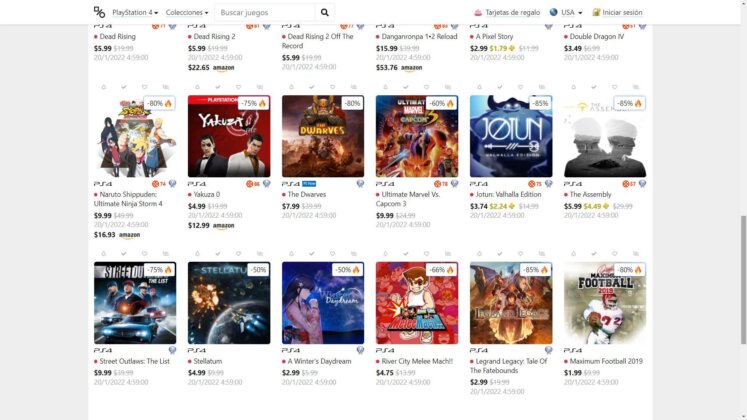The width and height of the screenshot is (747, 420).
Task: Click the page vertical scrollbar
Action: 743,280
